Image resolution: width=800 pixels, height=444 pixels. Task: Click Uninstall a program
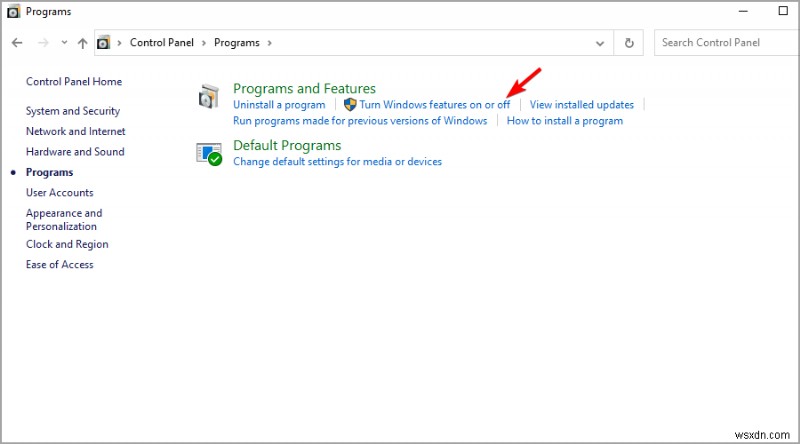[279, 105]
